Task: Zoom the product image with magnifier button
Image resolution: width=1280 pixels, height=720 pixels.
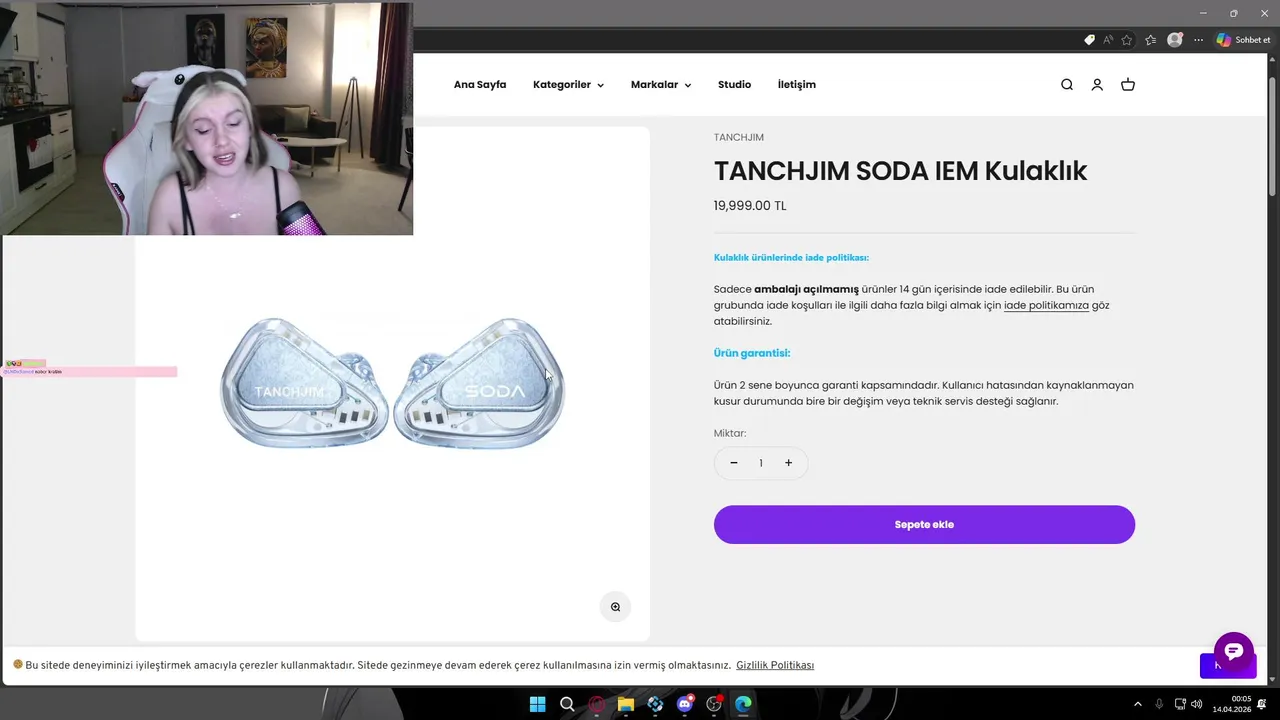Action: coord(615,607)
